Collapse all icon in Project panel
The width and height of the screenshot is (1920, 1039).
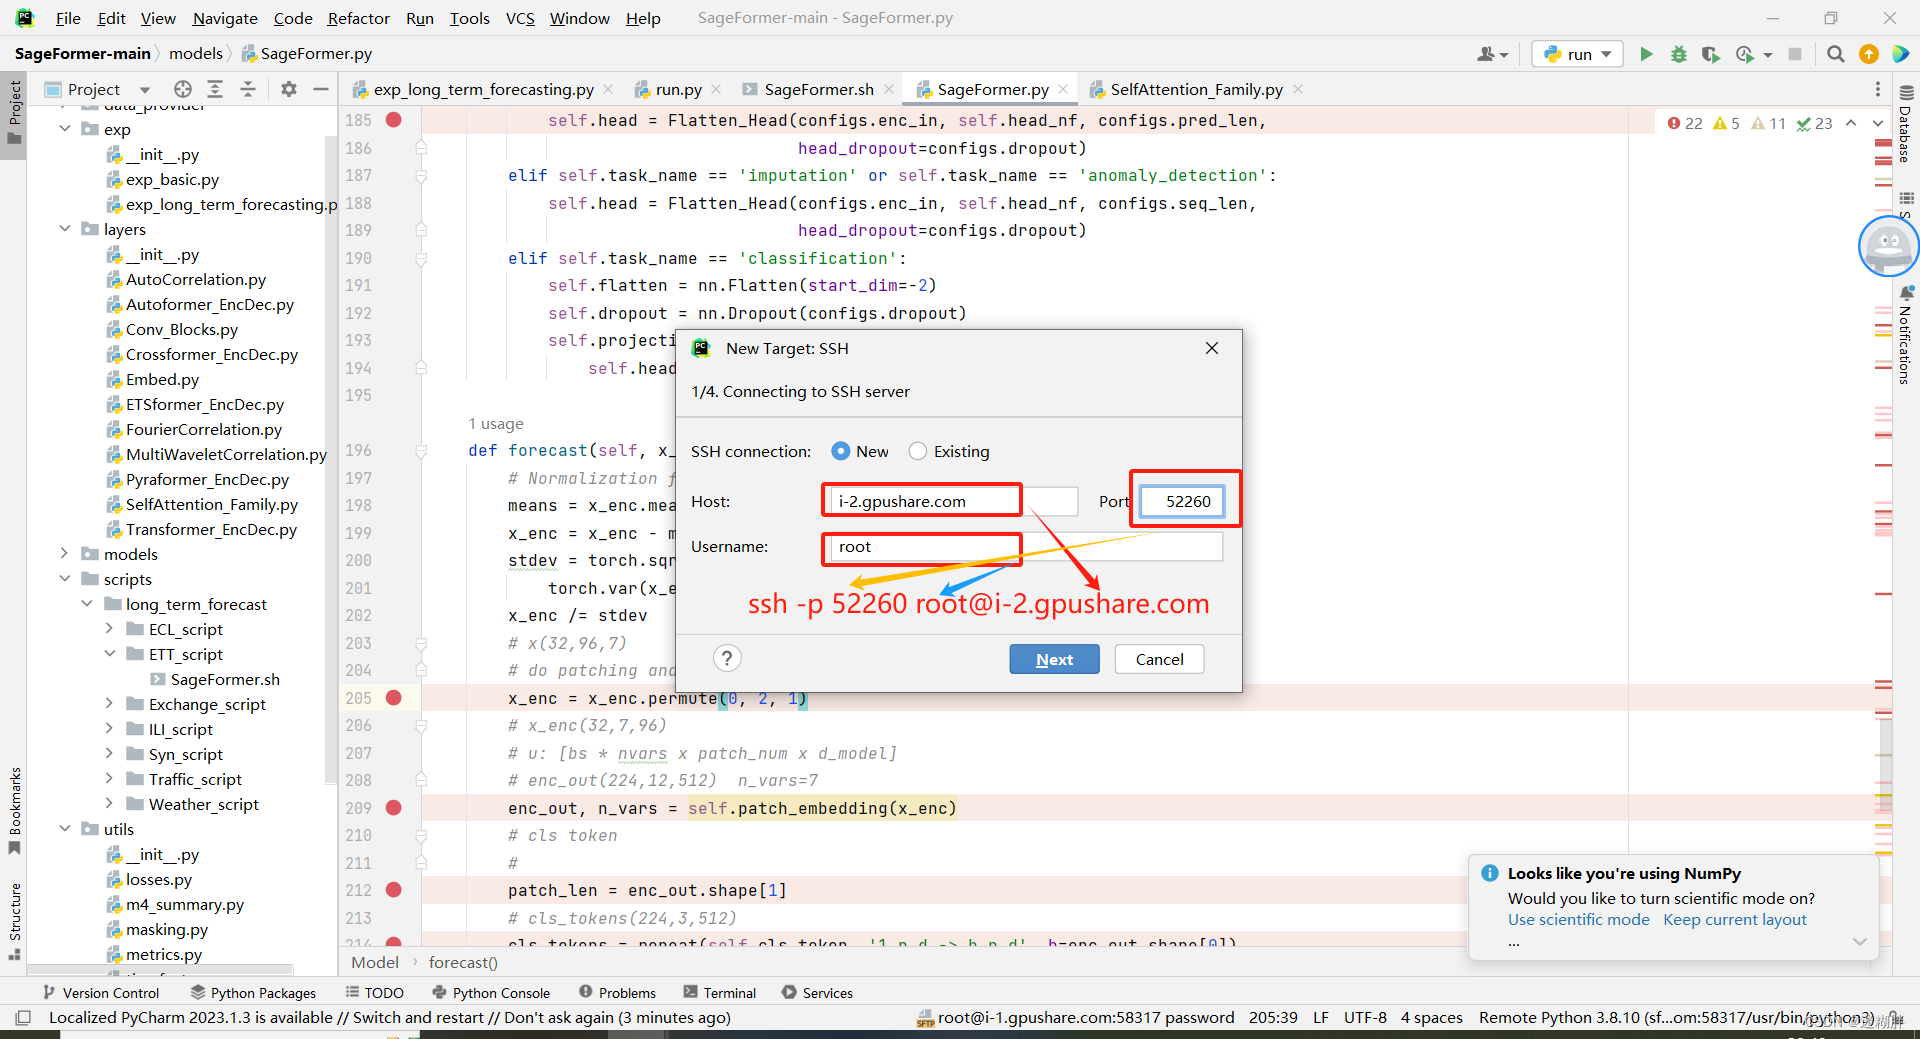248,89
